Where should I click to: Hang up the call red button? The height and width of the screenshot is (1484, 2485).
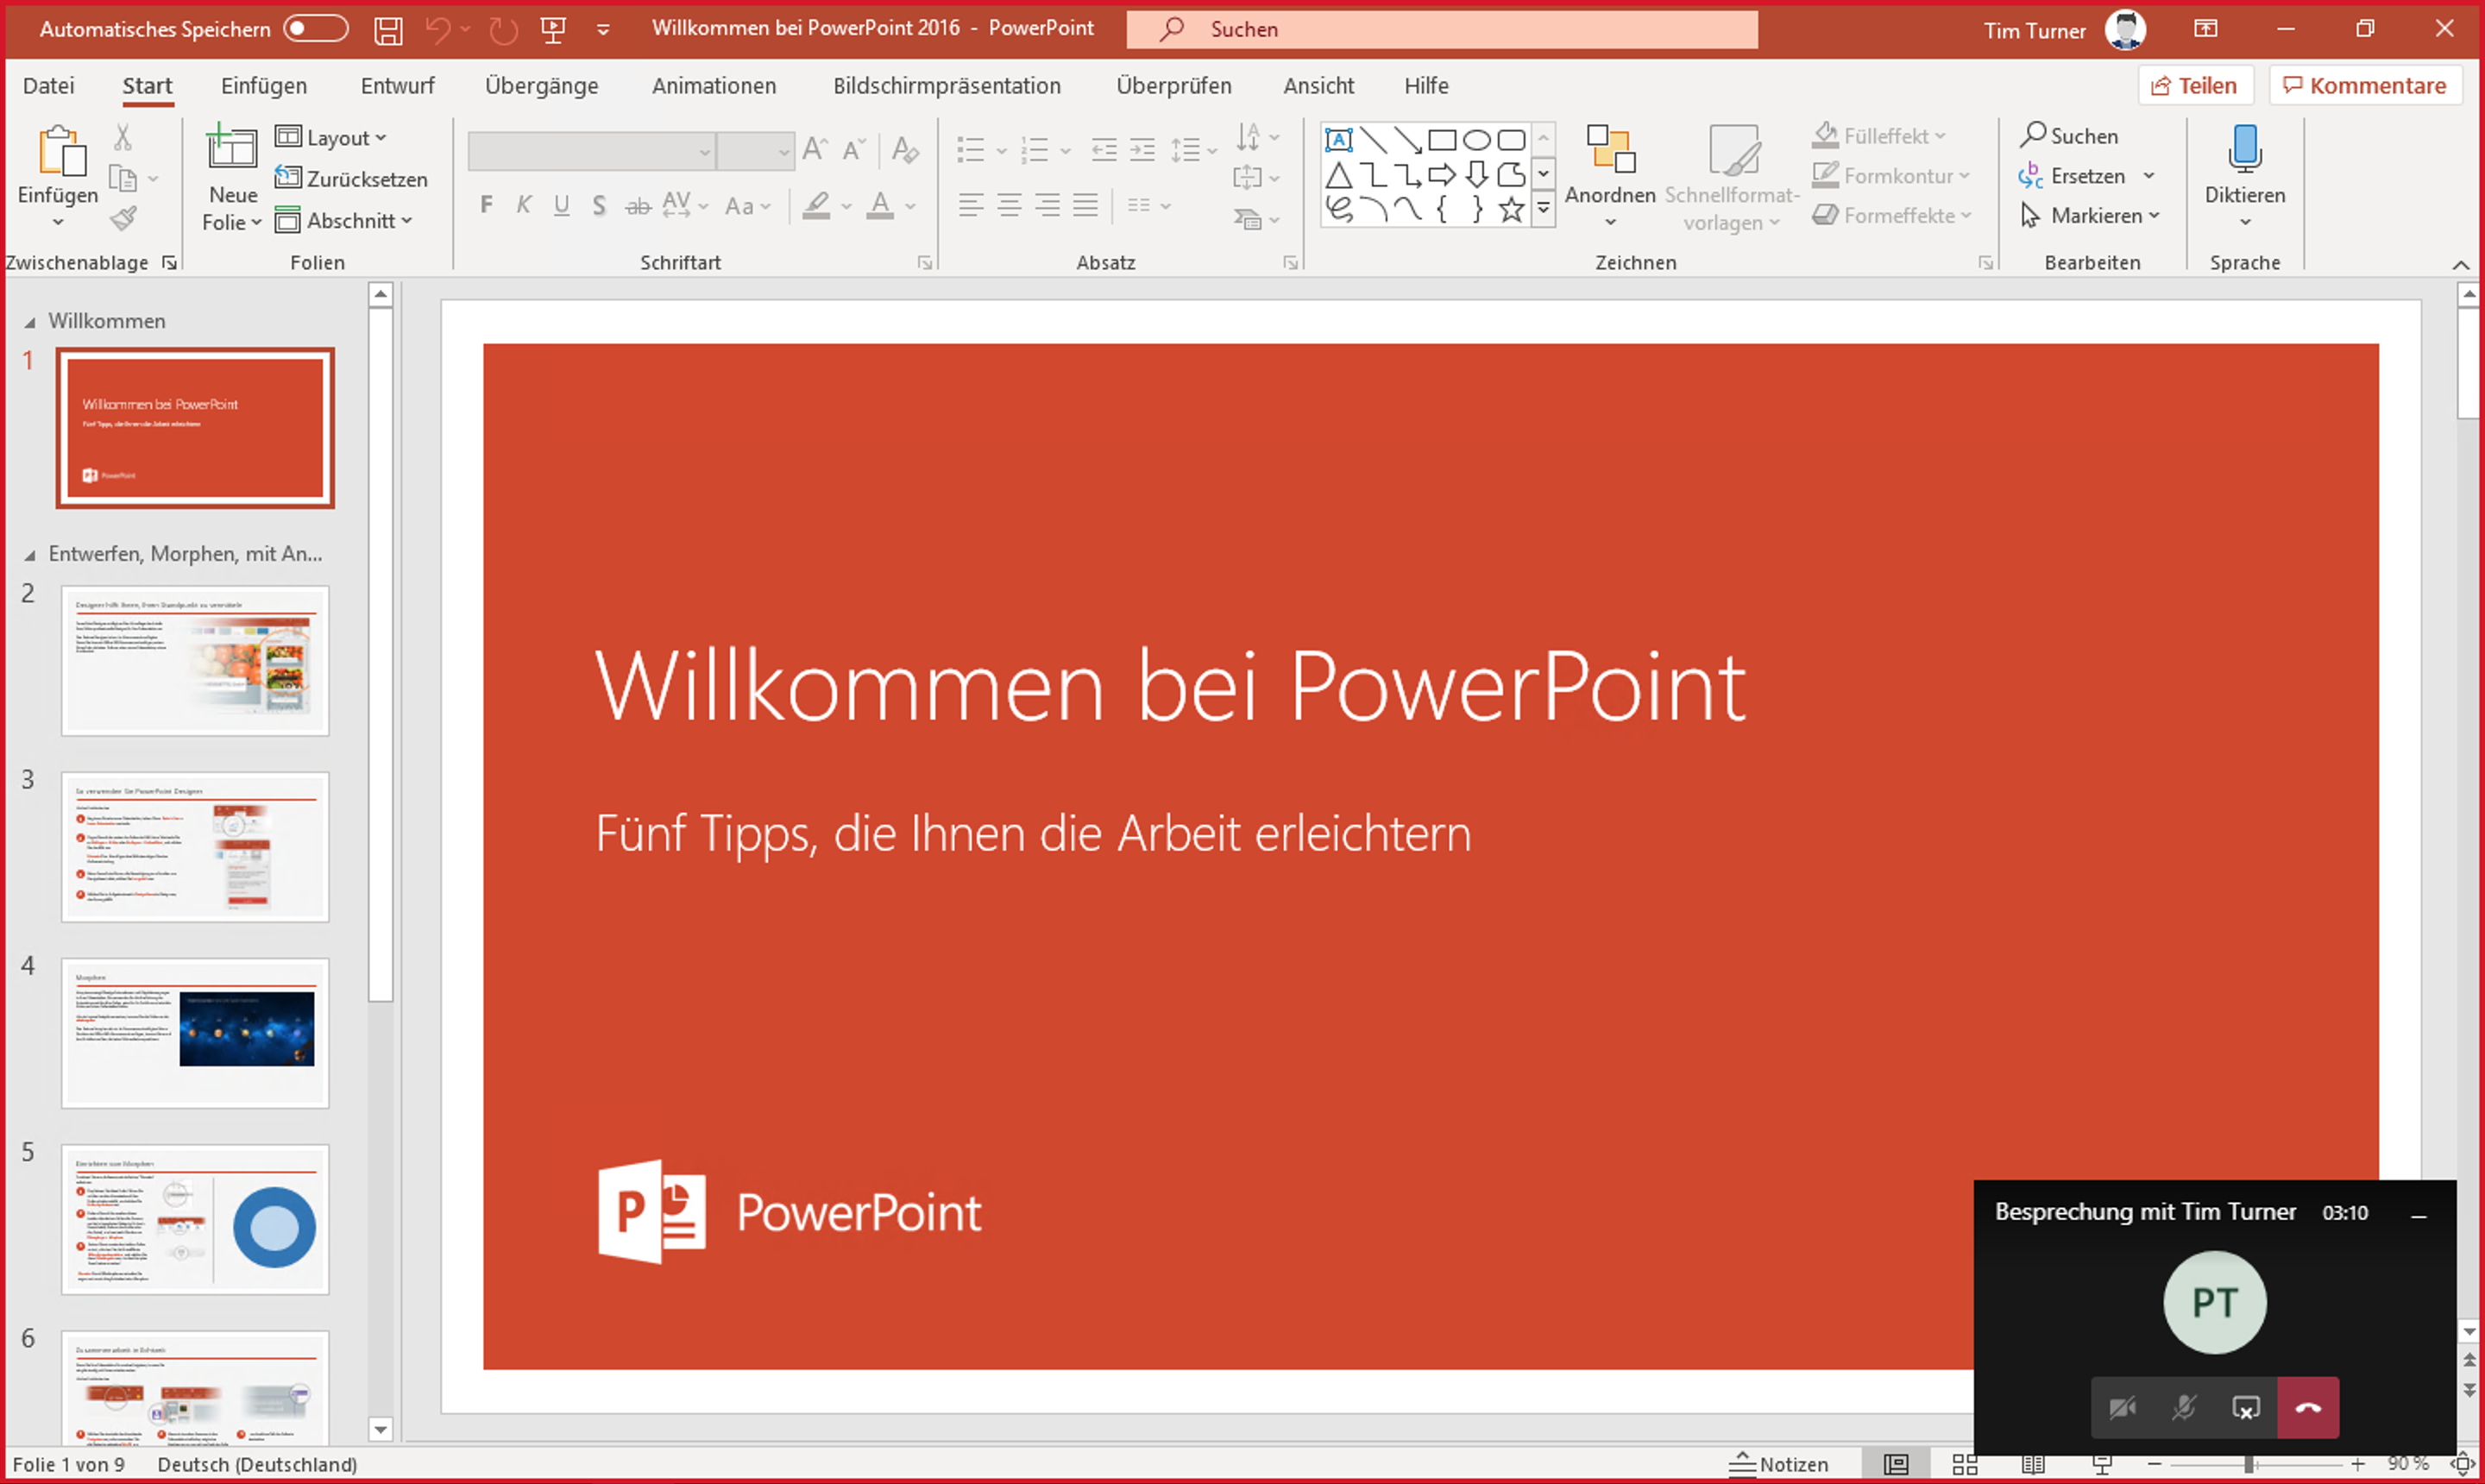[2308, 1408]
